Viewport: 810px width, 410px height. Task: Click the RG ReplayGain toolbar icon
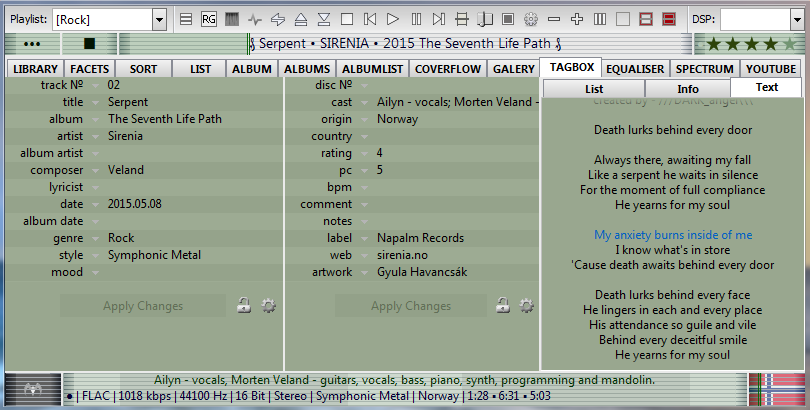pos(209,19)
